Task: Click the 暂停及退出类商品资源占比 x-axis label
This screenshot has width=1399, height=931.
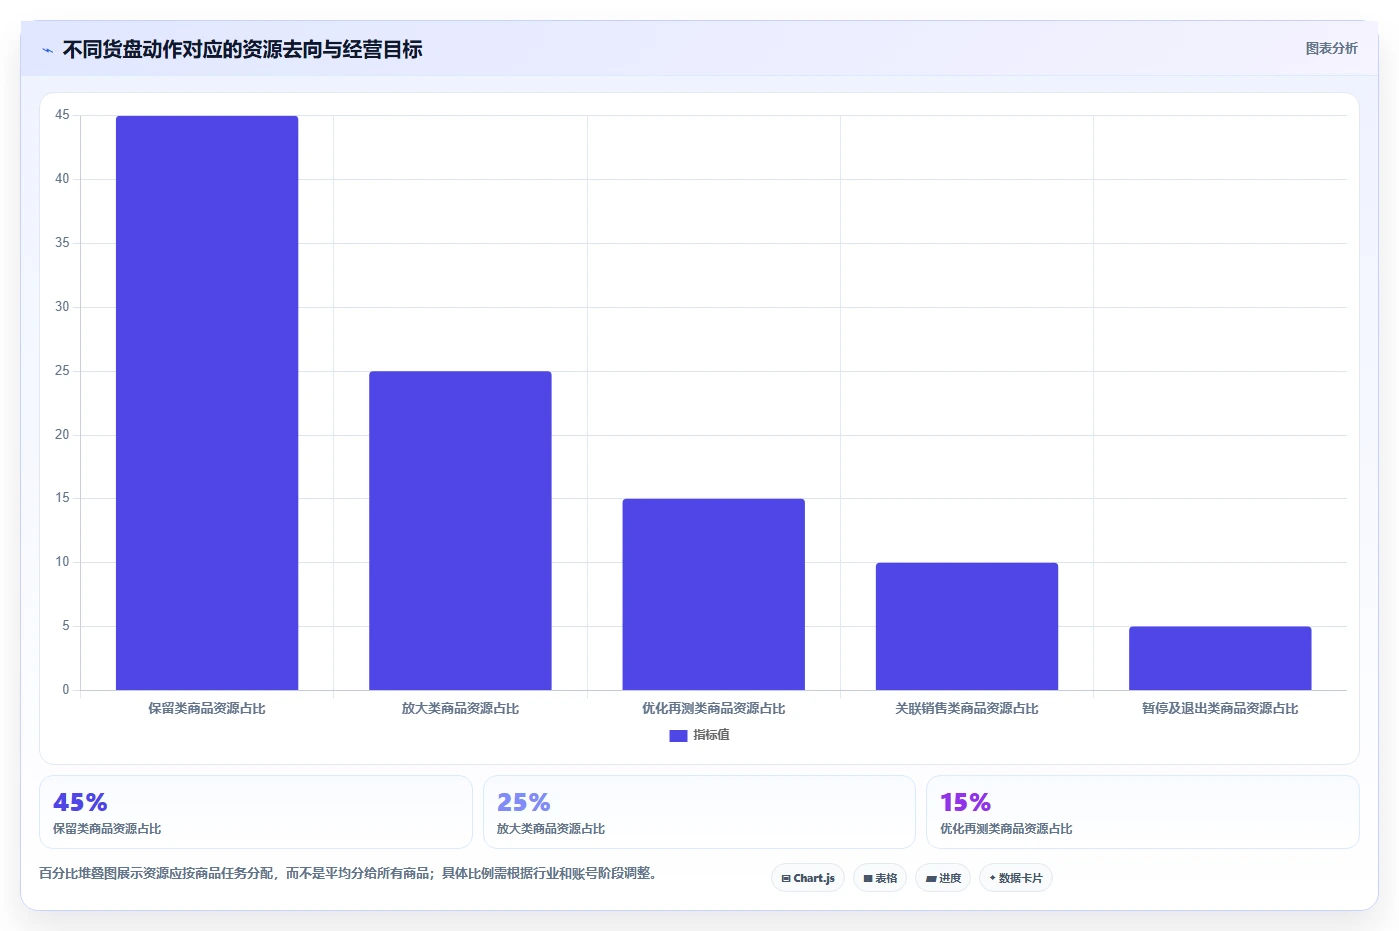Action: click(1220, 708)
